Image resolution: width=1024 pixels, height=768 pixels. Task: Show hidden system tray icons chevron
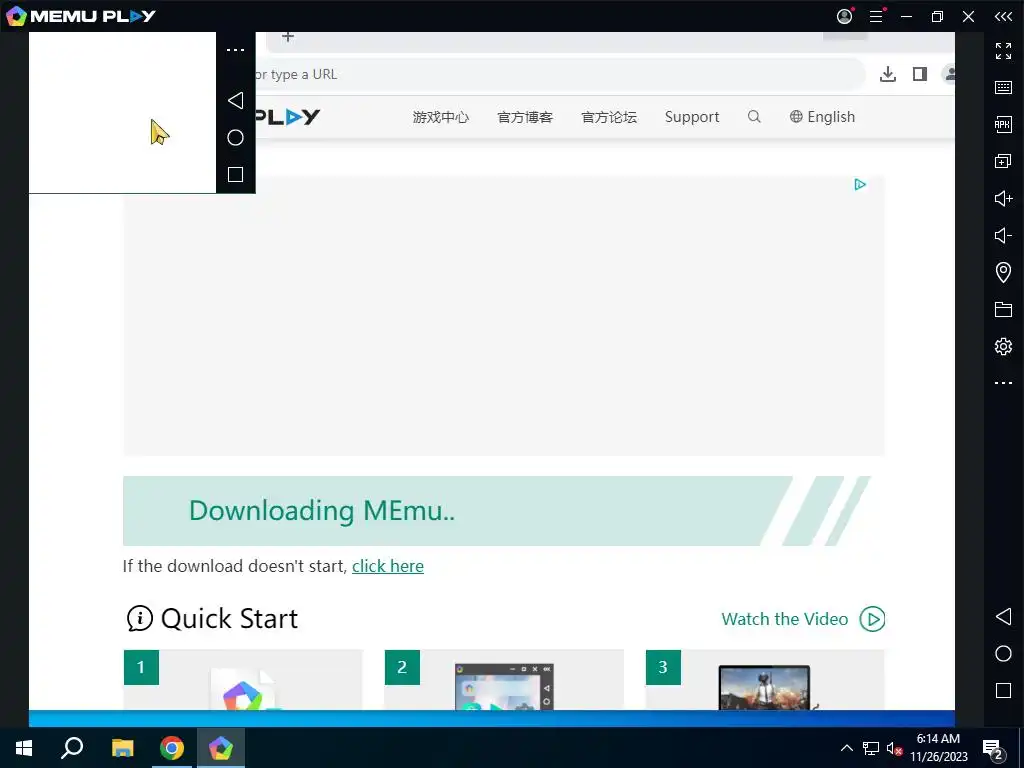point(846,748)
